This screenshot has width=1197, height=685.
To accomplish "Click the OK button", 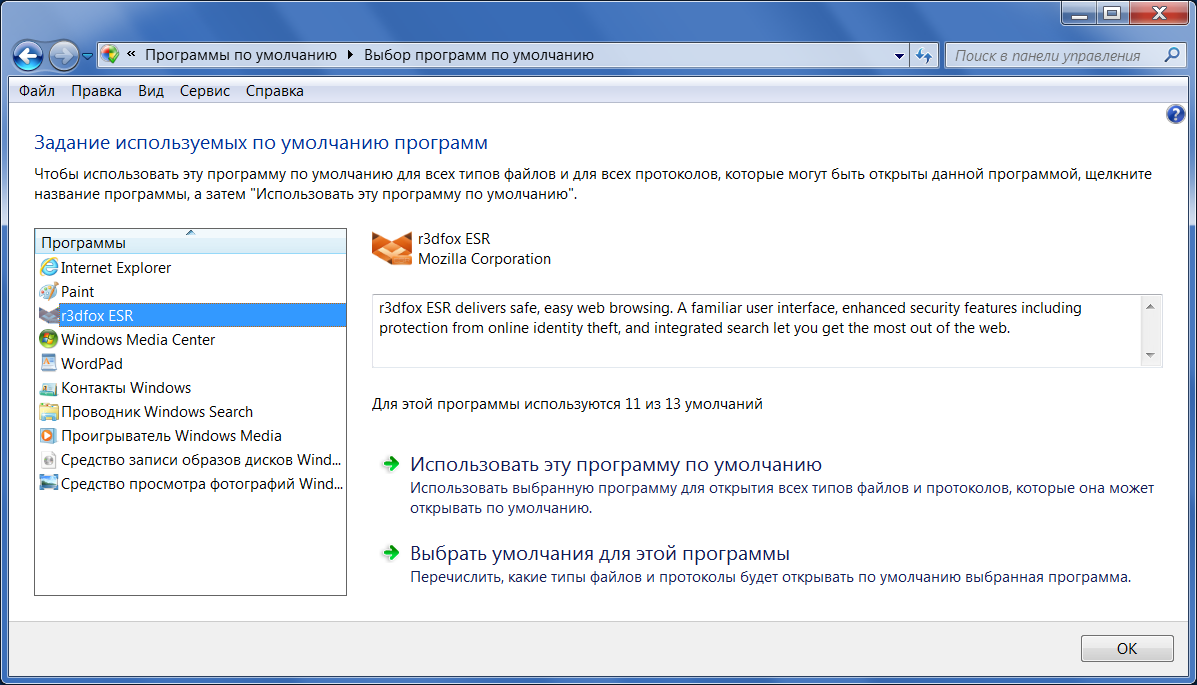I will point(1127,648).
